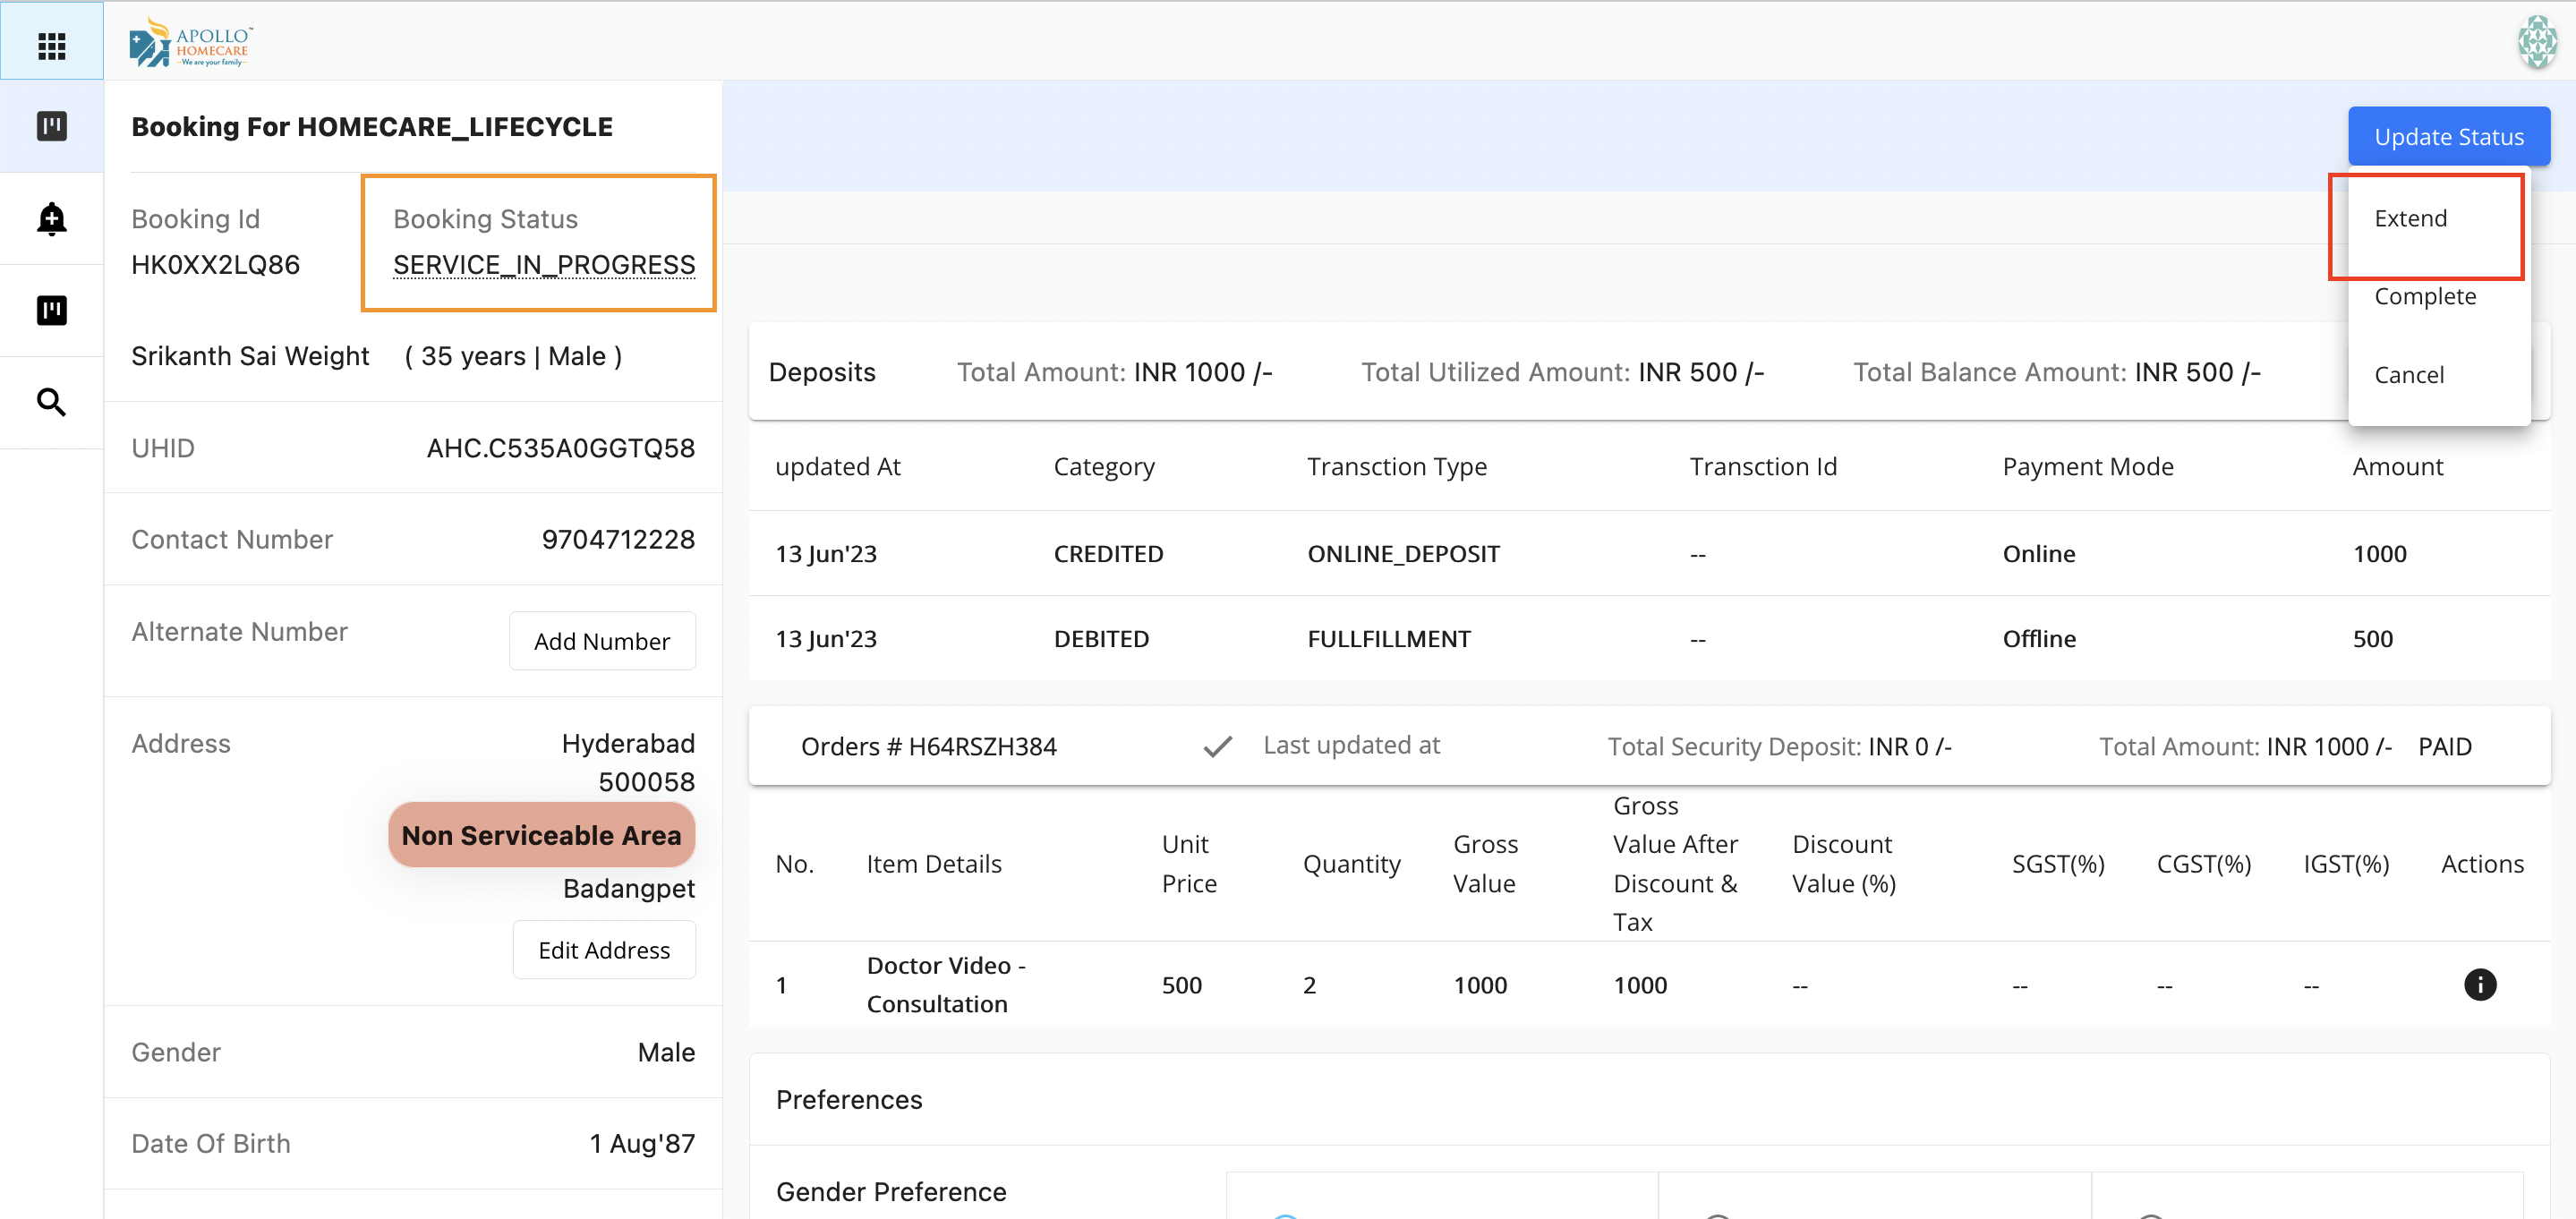Open the Update Status dropdown button
This screenshot has height=1219, width=2576.
pos(2448,136)
